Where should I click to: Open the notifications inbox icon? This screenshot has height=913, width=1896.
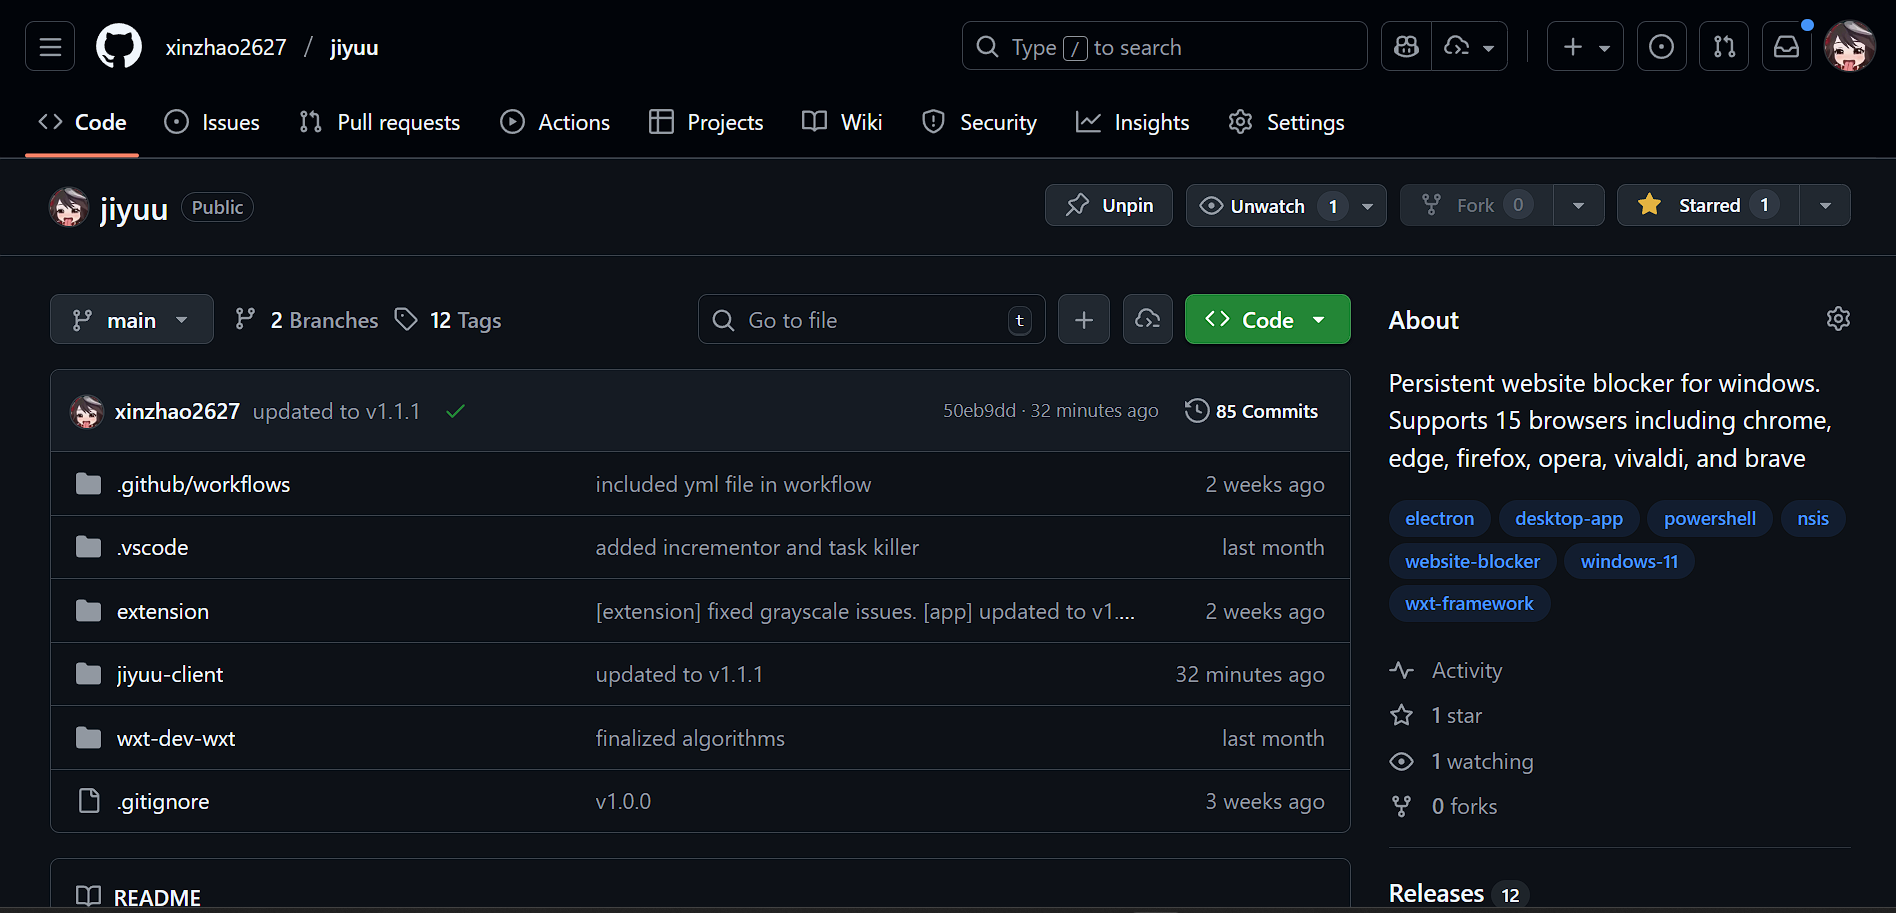pos(1786,47)
